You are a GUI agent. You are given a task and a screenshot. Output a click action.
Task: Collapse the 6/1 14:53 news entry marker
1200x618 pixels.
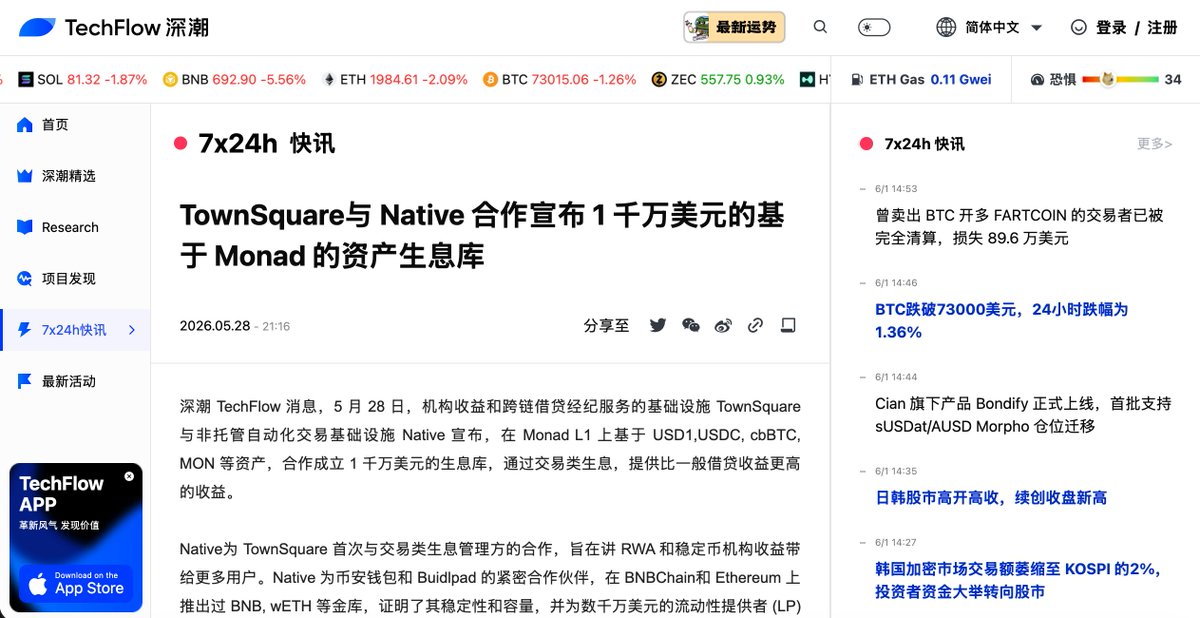[x=863, y=188]
